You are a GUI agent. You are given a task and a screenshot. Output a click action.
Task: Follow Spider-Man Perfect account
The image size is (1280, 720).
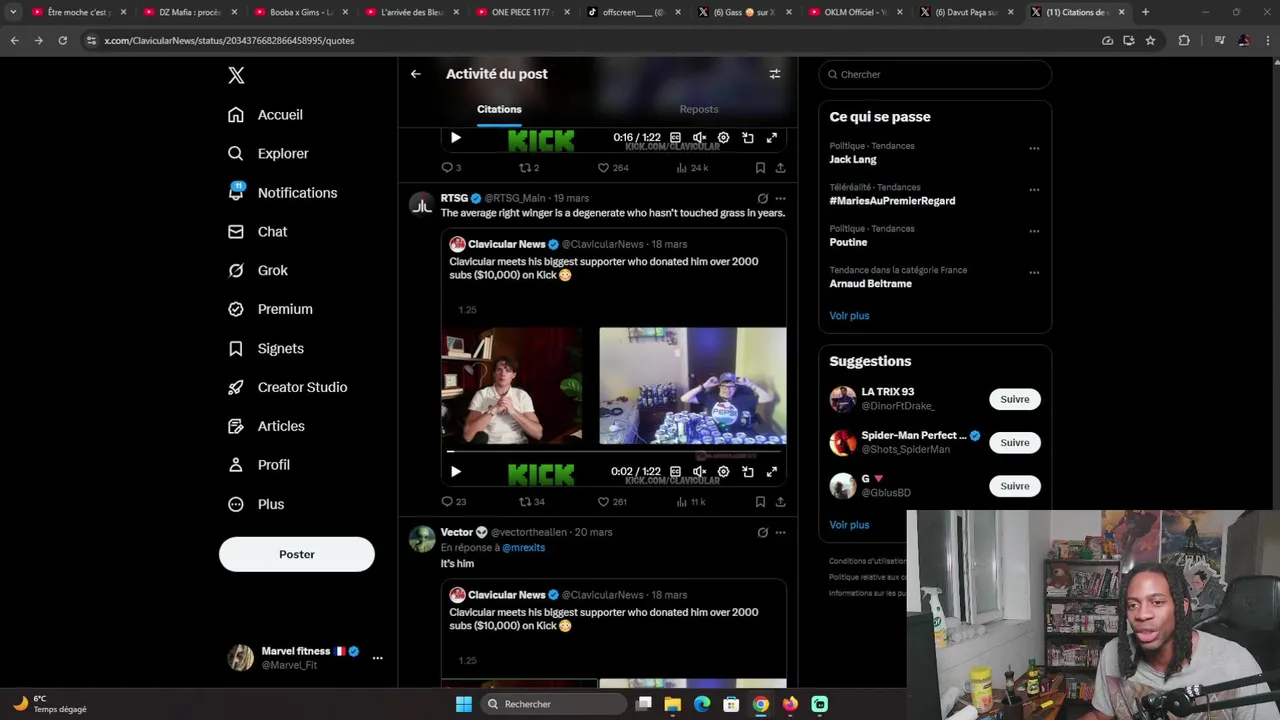pyautogui.click(x=1014, y=443)
